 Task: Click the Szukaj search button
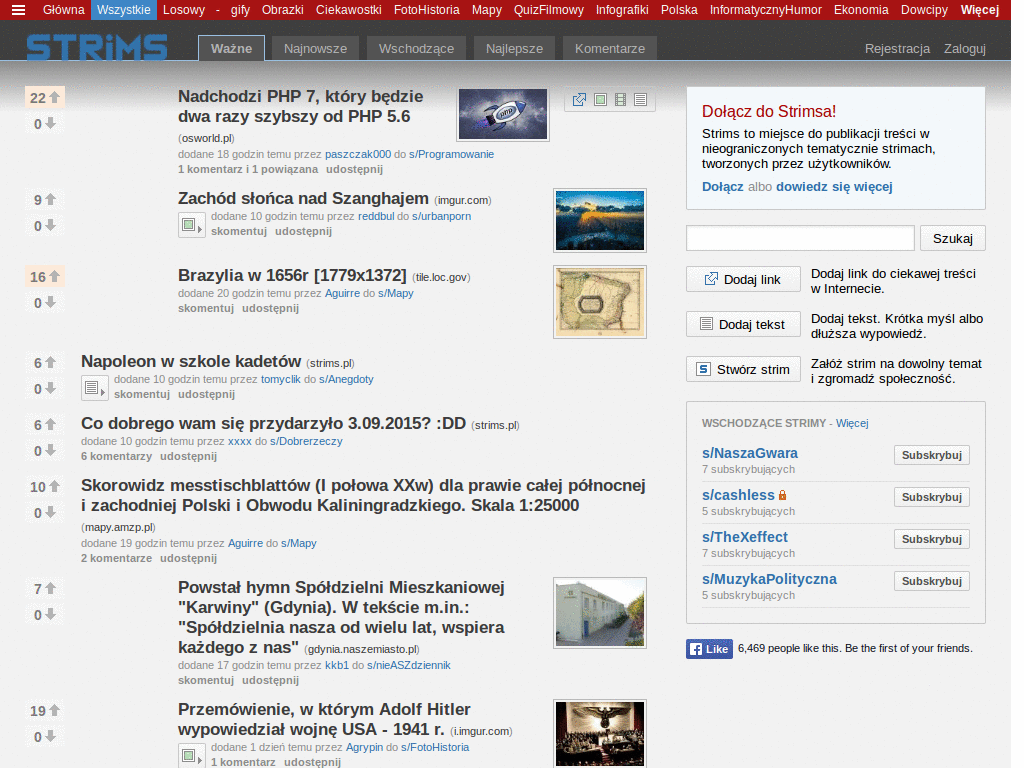coord(952,238)
